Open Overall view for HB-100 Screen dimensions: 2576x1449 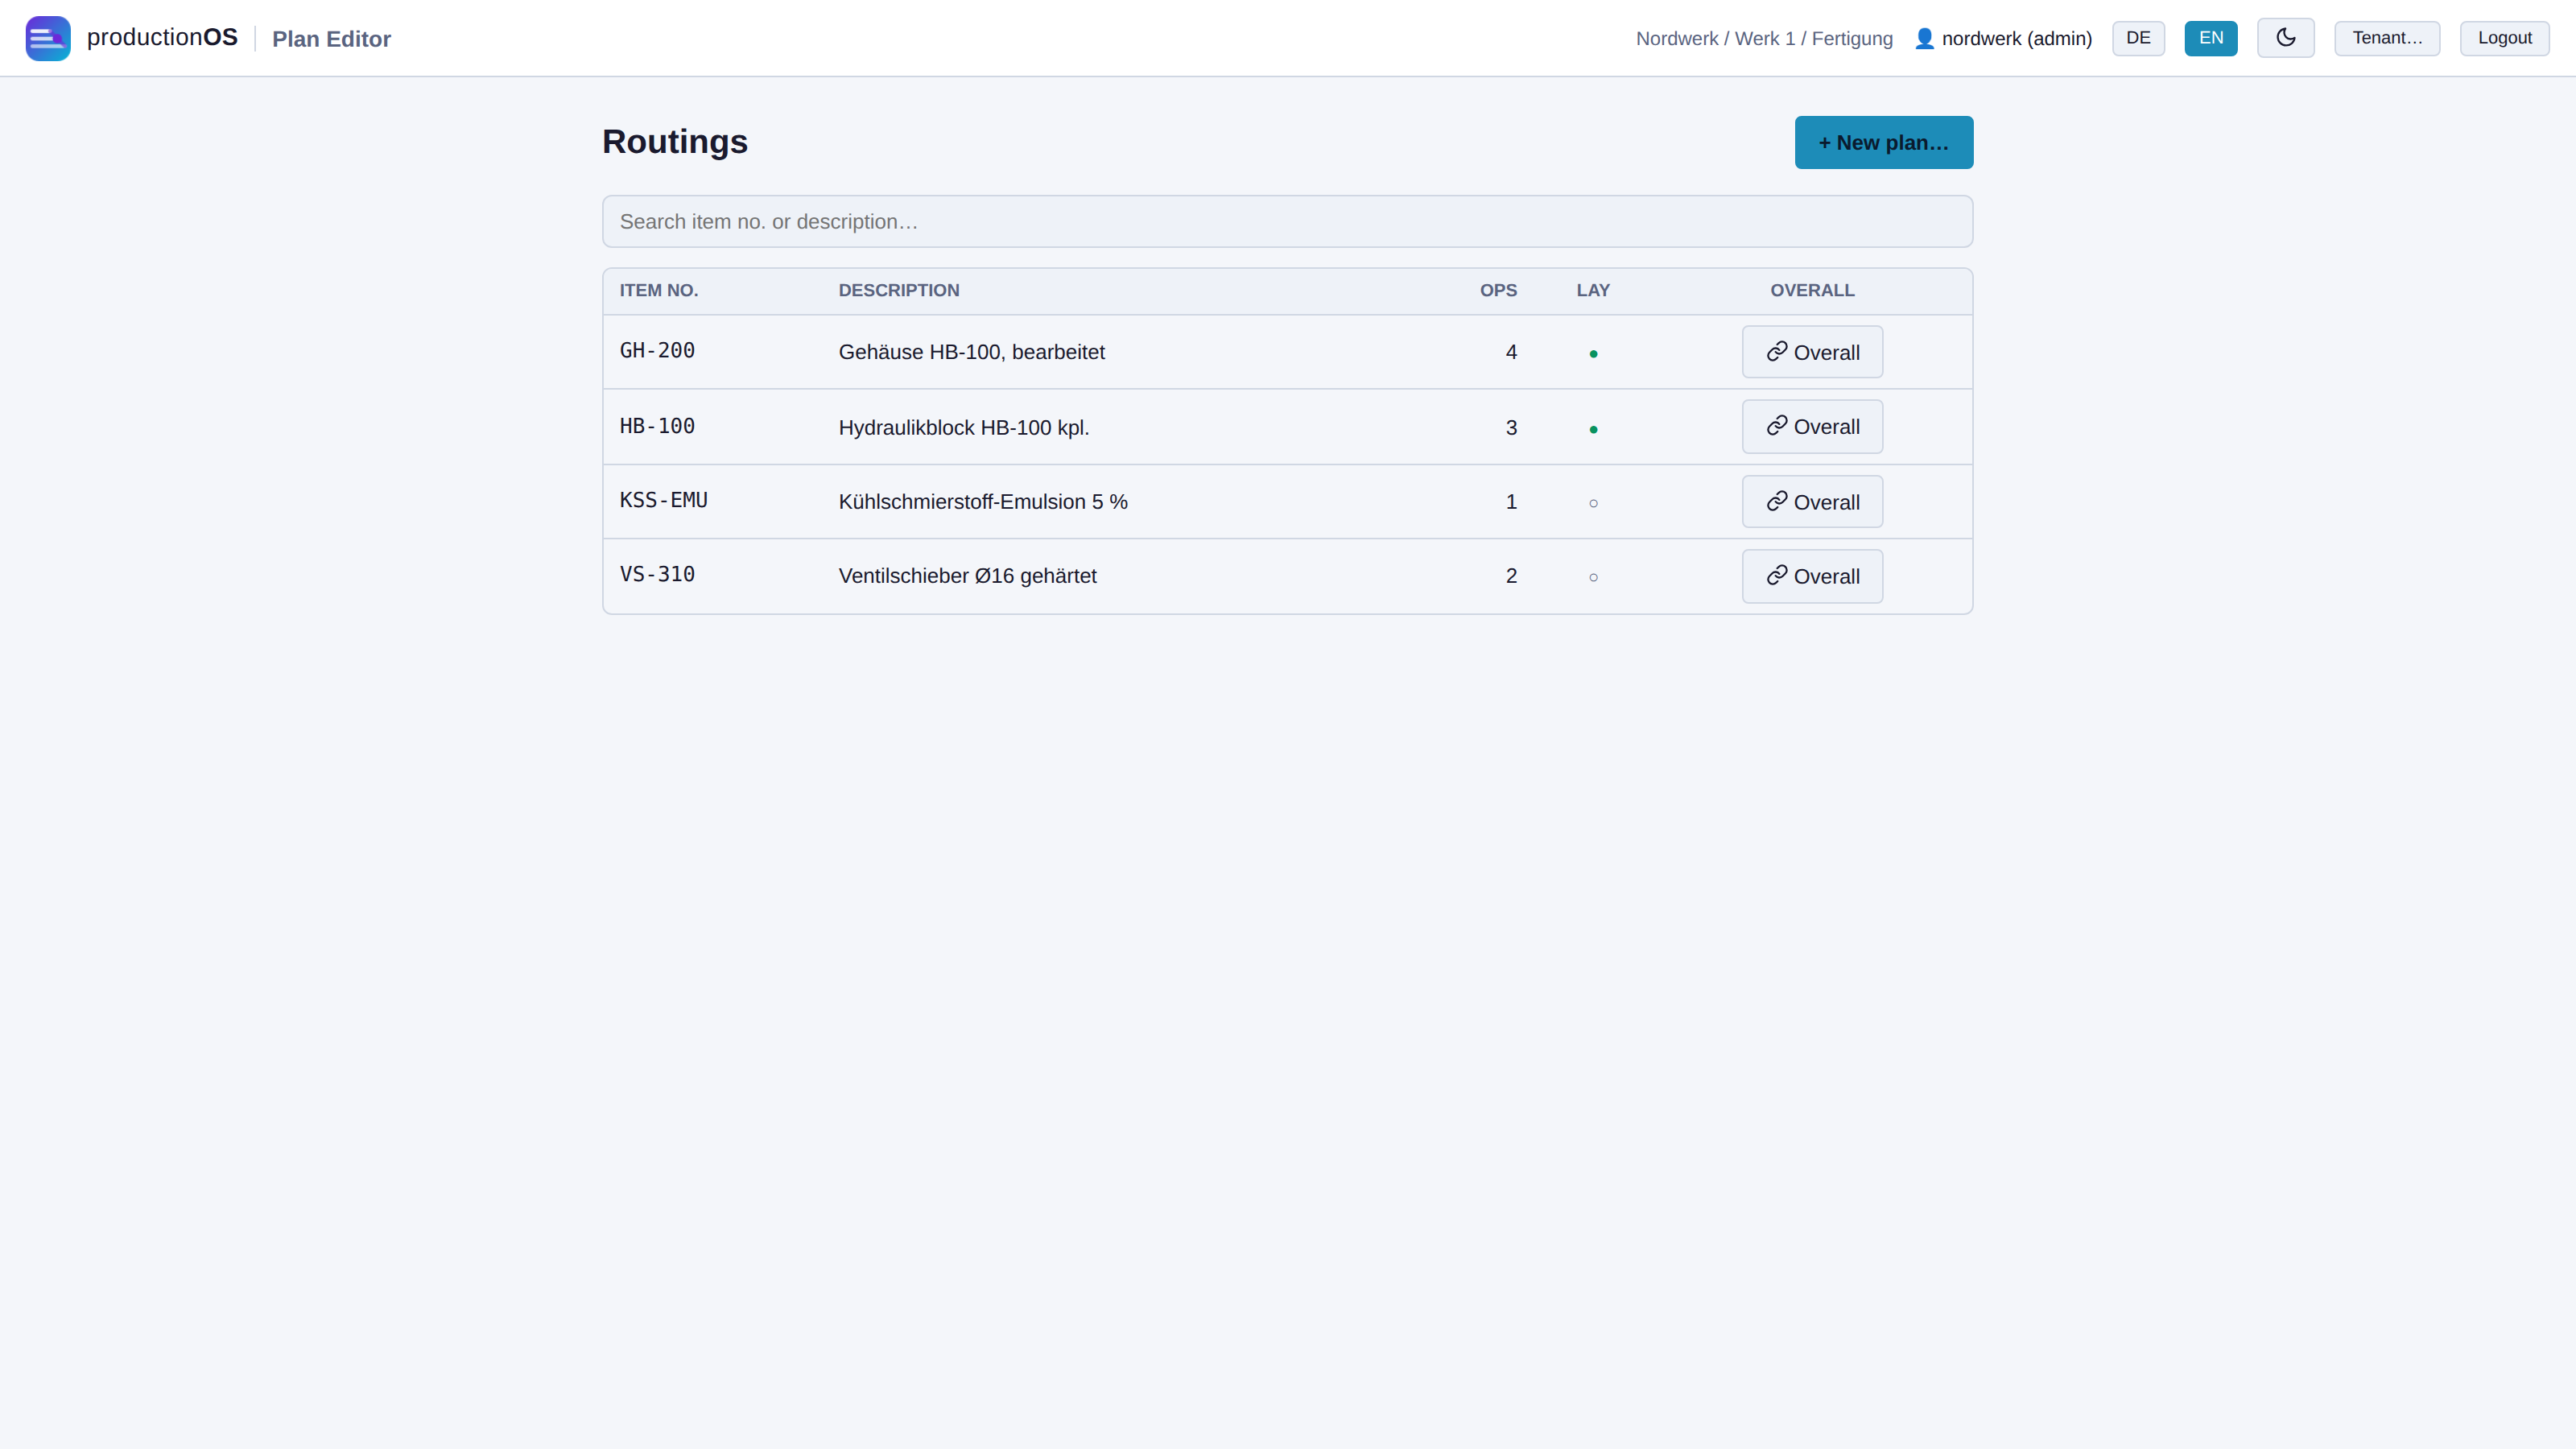coord(1812,426)
